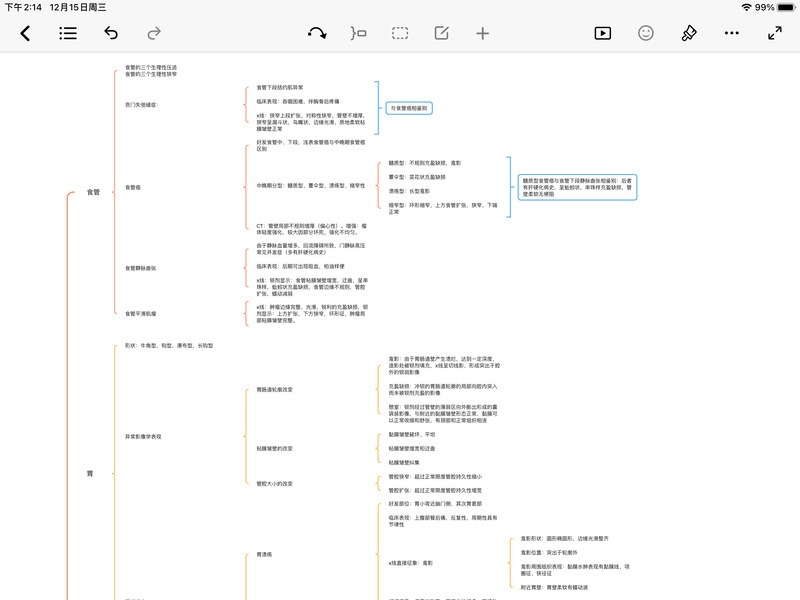Select node 溃疡型：长型龛影
This screenshot has width=800, height=600.
click(409, 191)
